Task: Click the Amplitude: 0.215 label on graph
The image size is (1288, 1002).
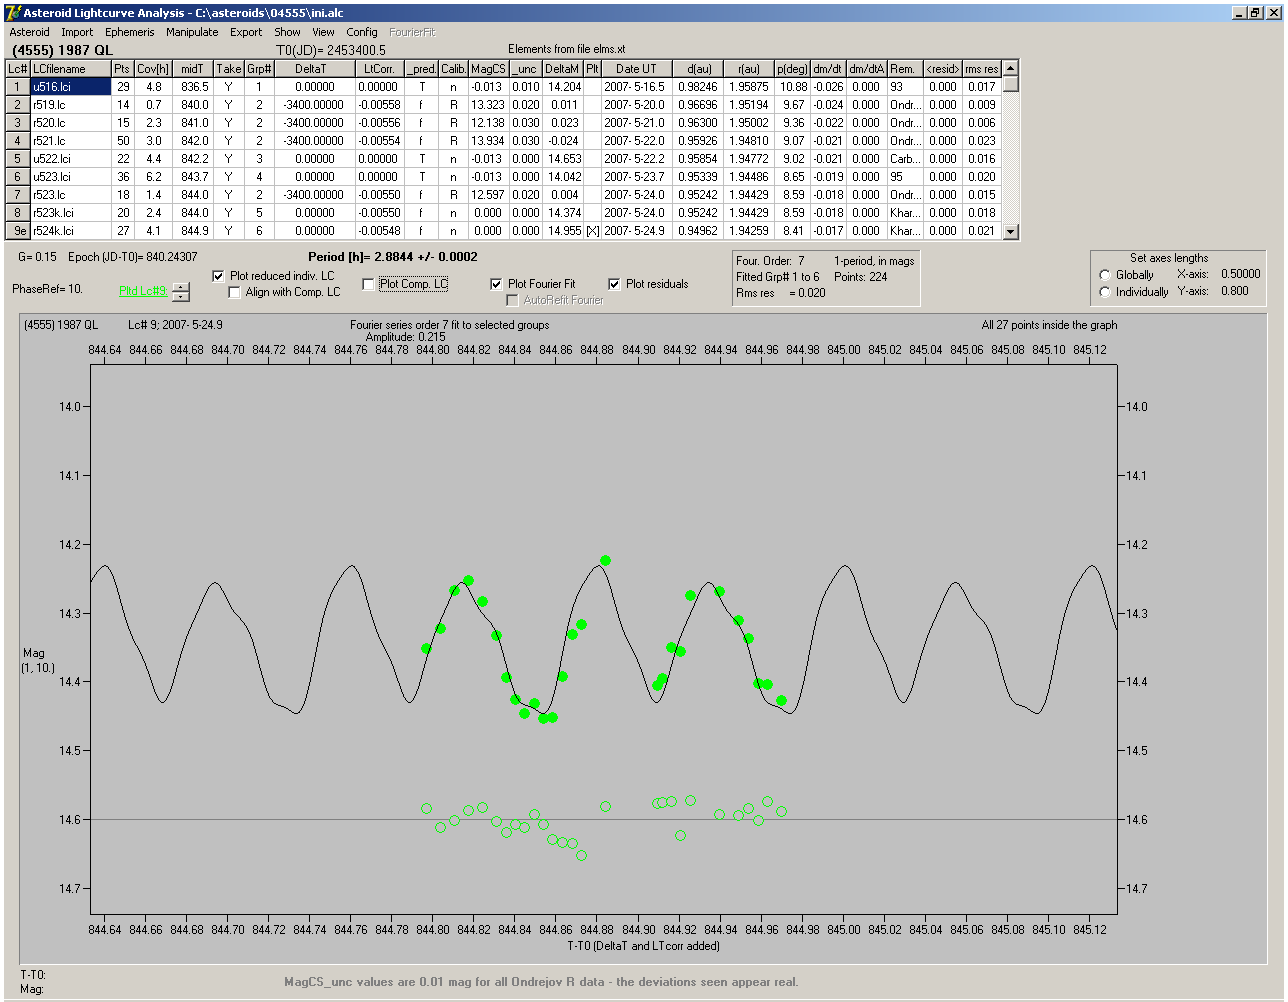Action: 406,337
